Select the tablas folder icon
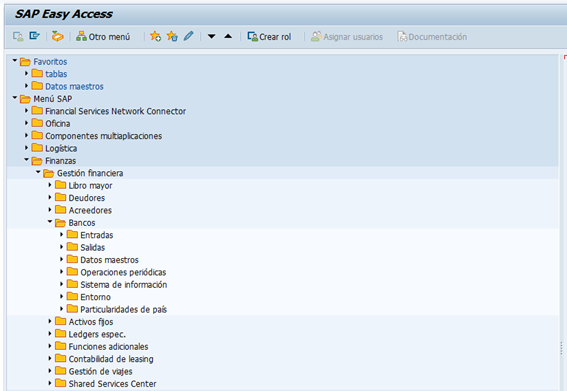Screen dimensions: 567x391 [x=37, y=73]
